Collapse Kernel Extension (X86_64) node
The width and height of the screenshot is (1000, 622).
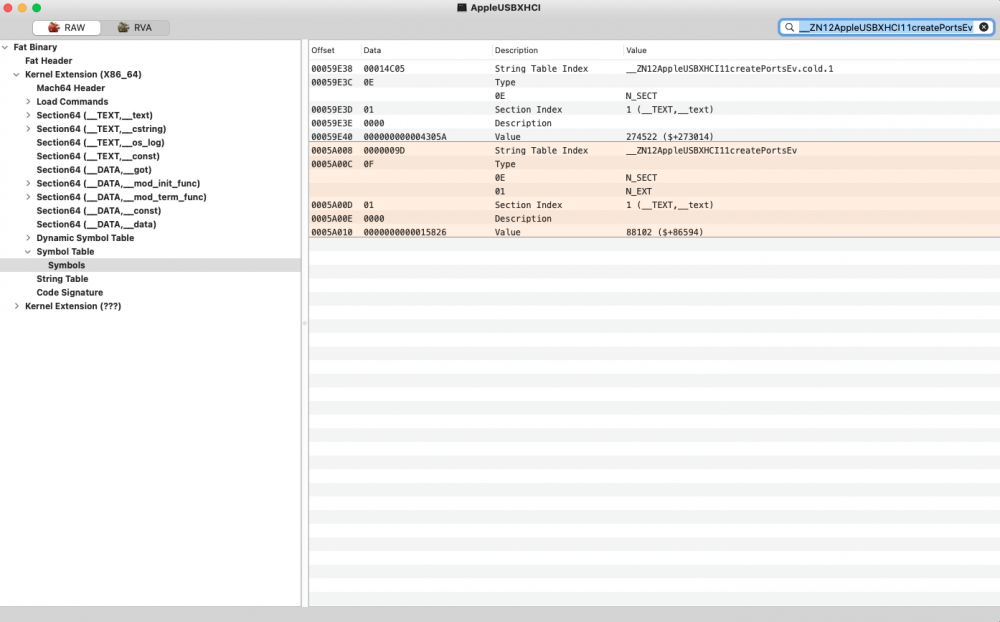point(17,75)
